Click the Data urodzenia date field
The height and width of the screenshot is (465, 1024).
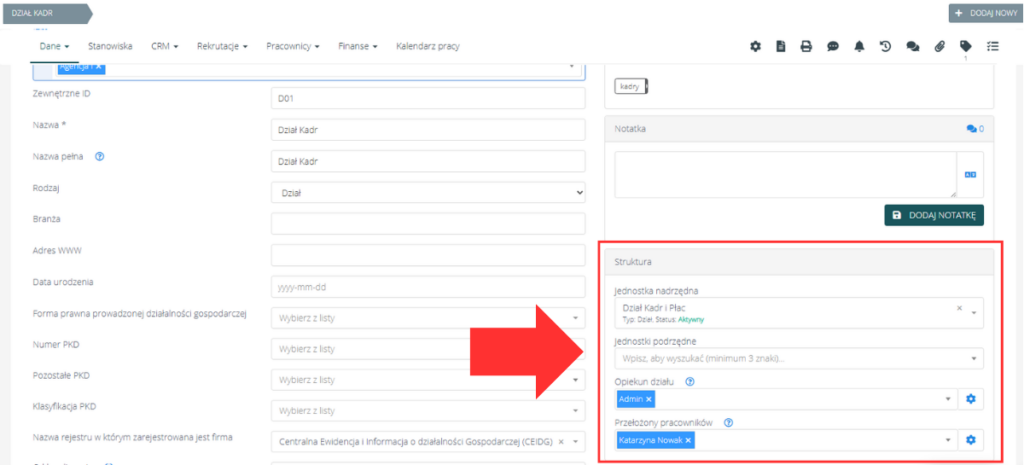pos(428,287)
